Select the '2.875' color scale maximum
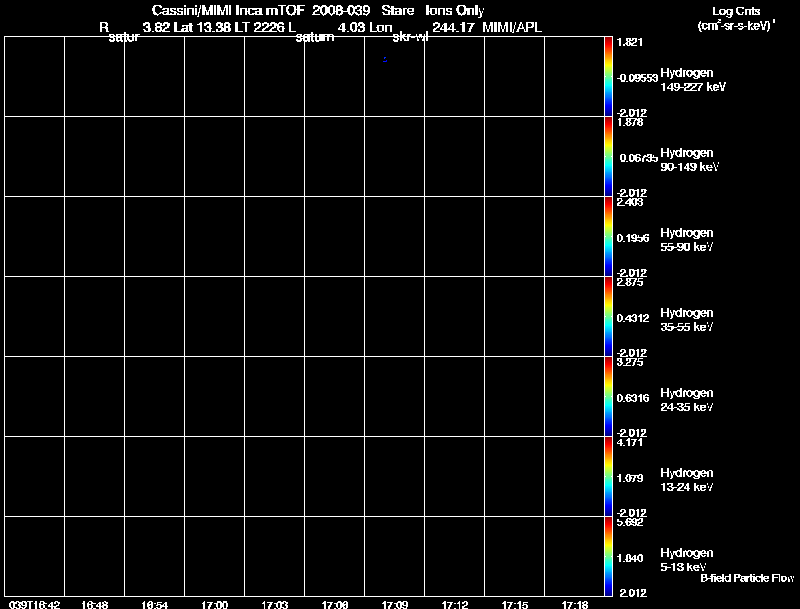This screenshot has height=609, width=800. [x=630, y=283]
